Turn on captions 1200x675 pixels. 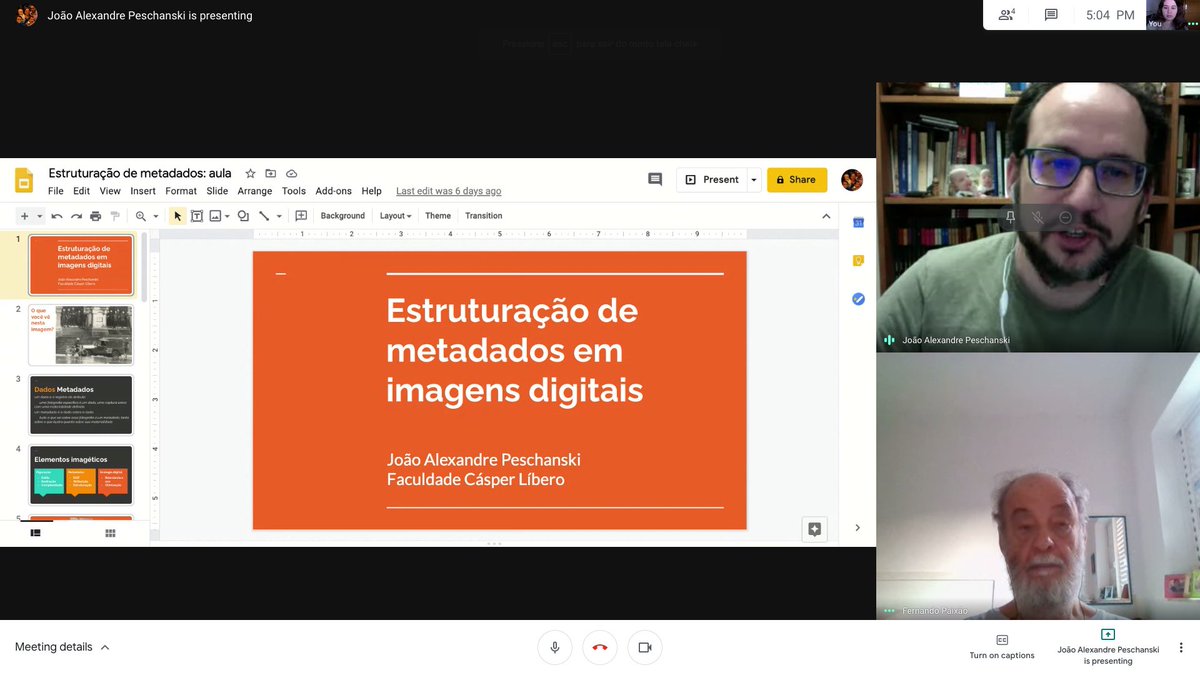click(1002, 646)
